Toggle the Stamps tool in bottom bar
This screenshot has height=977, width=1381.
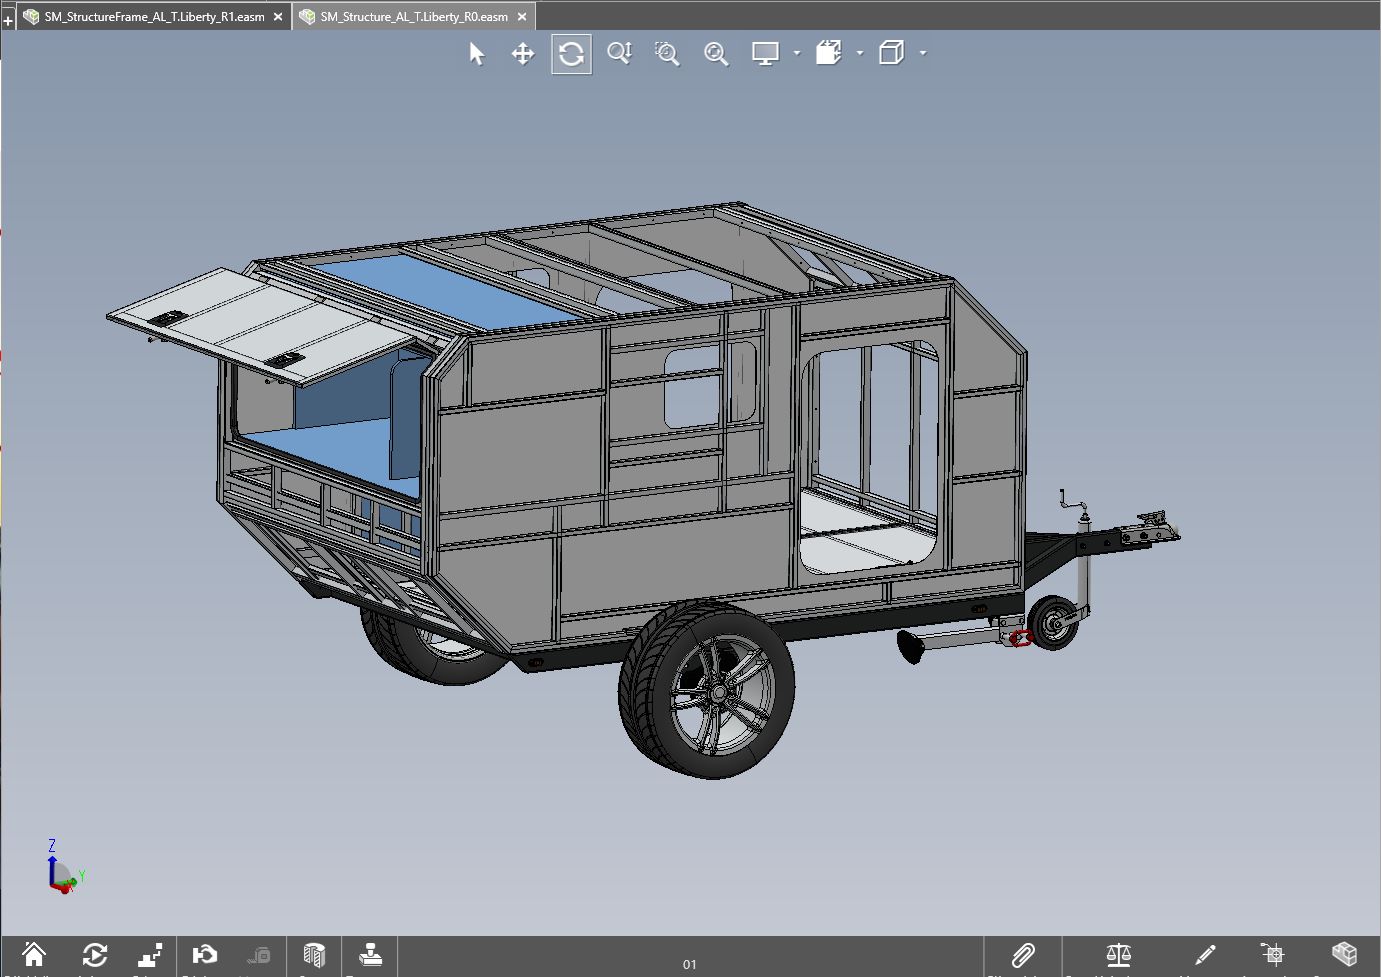pos(370,955)
